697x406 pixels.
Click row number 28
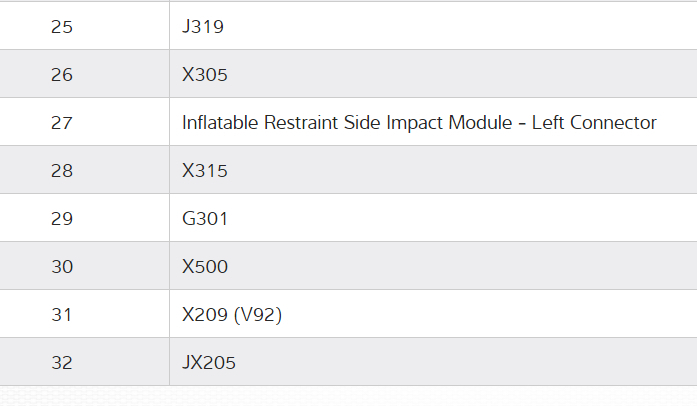(61, 170)
